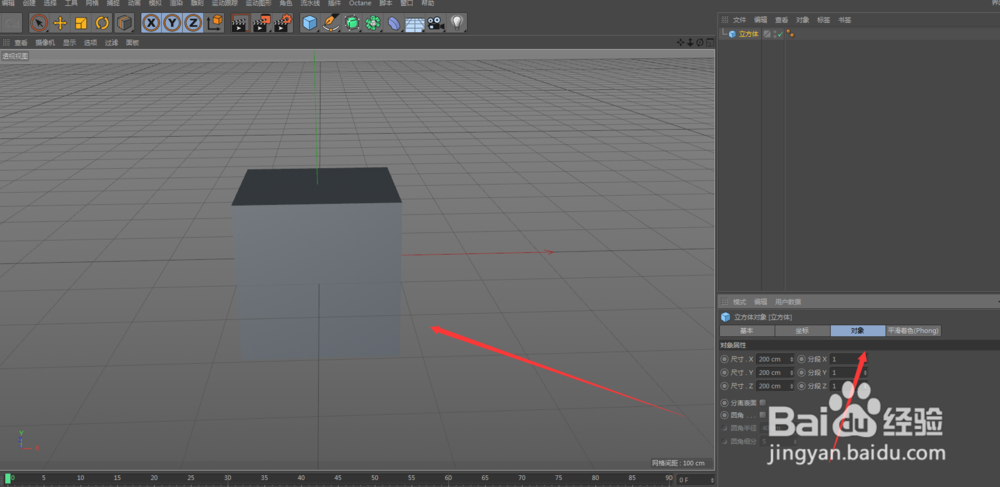The height and width of the screenshot is (487, 1000).
Task: Toggle 立方体 green enable checkmark
Action: point(779,34)
